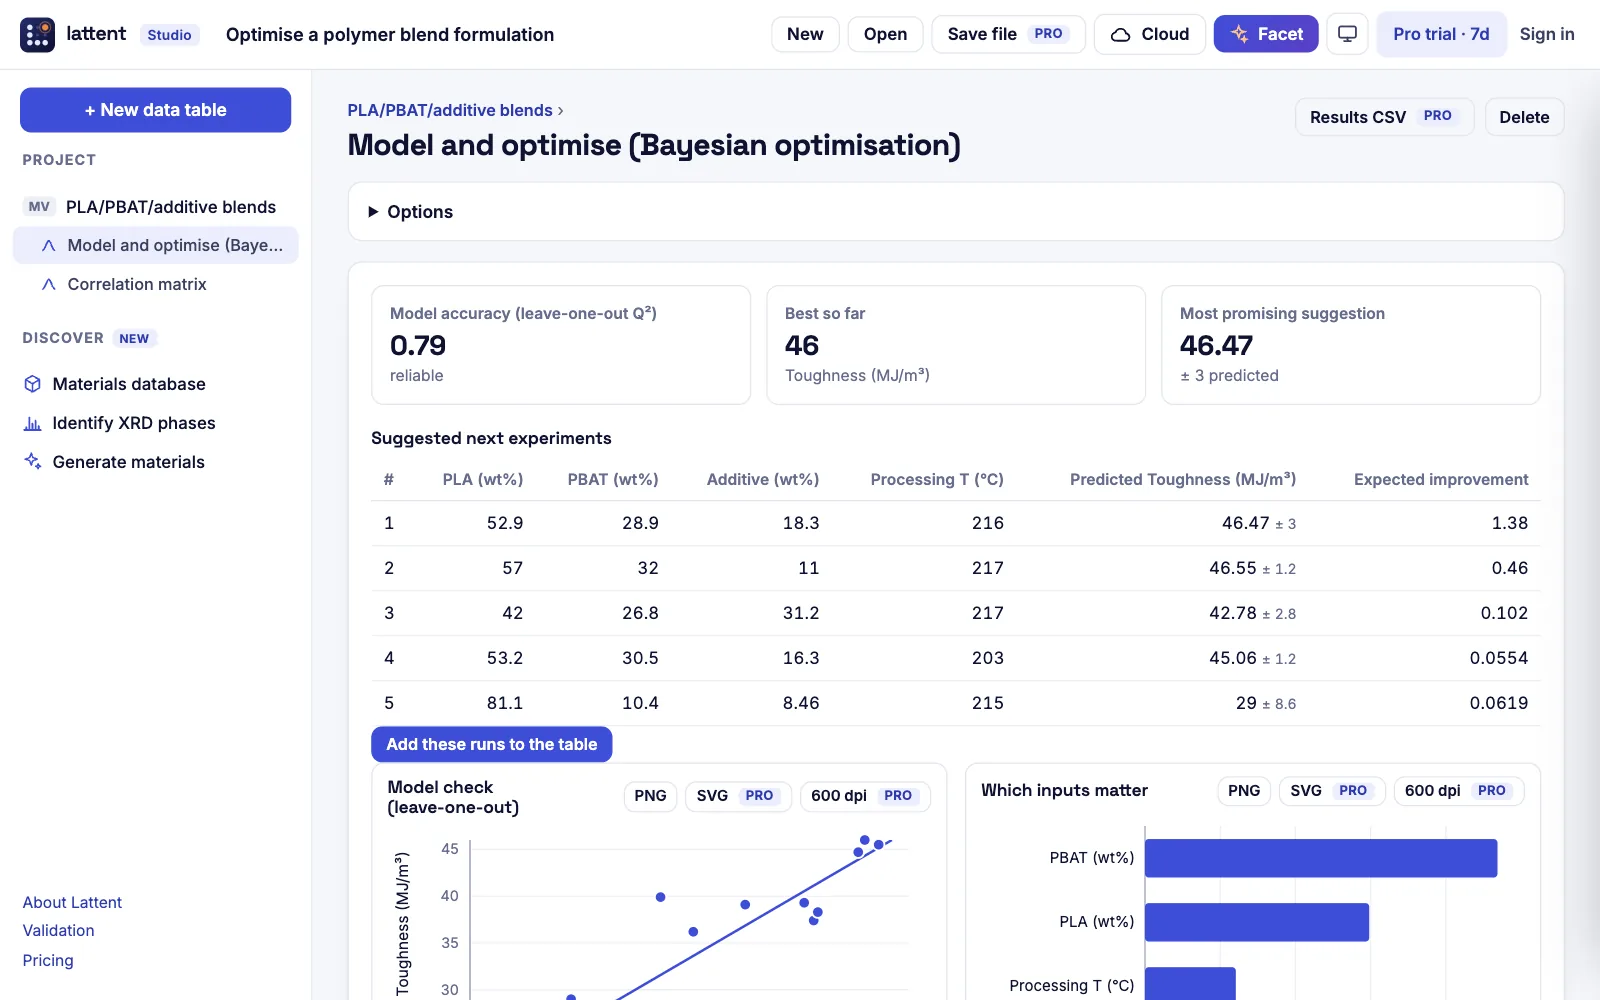Export Which inputs matter chart as PNG
The width and height of the screenshot is (1600, 1000).
(x=1244, y=791)
